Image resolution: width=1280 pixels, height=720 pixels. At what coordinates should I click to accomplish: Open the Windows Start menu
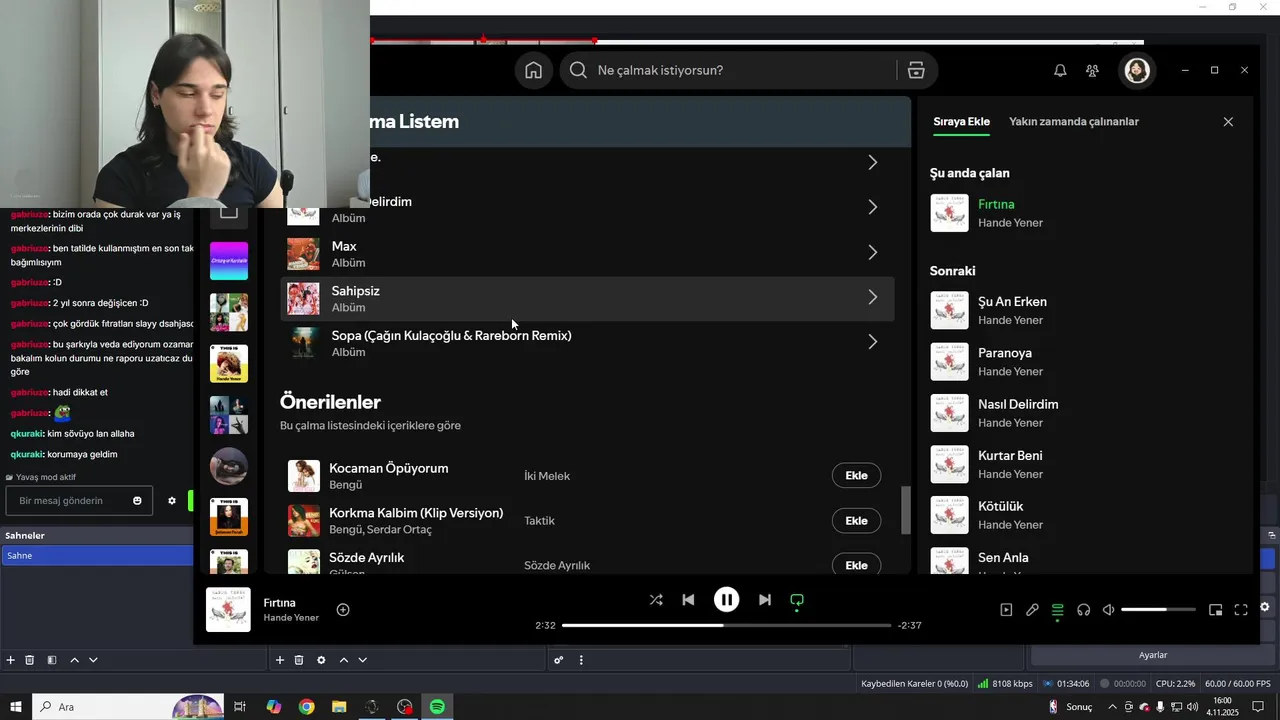tap(15, 706)
